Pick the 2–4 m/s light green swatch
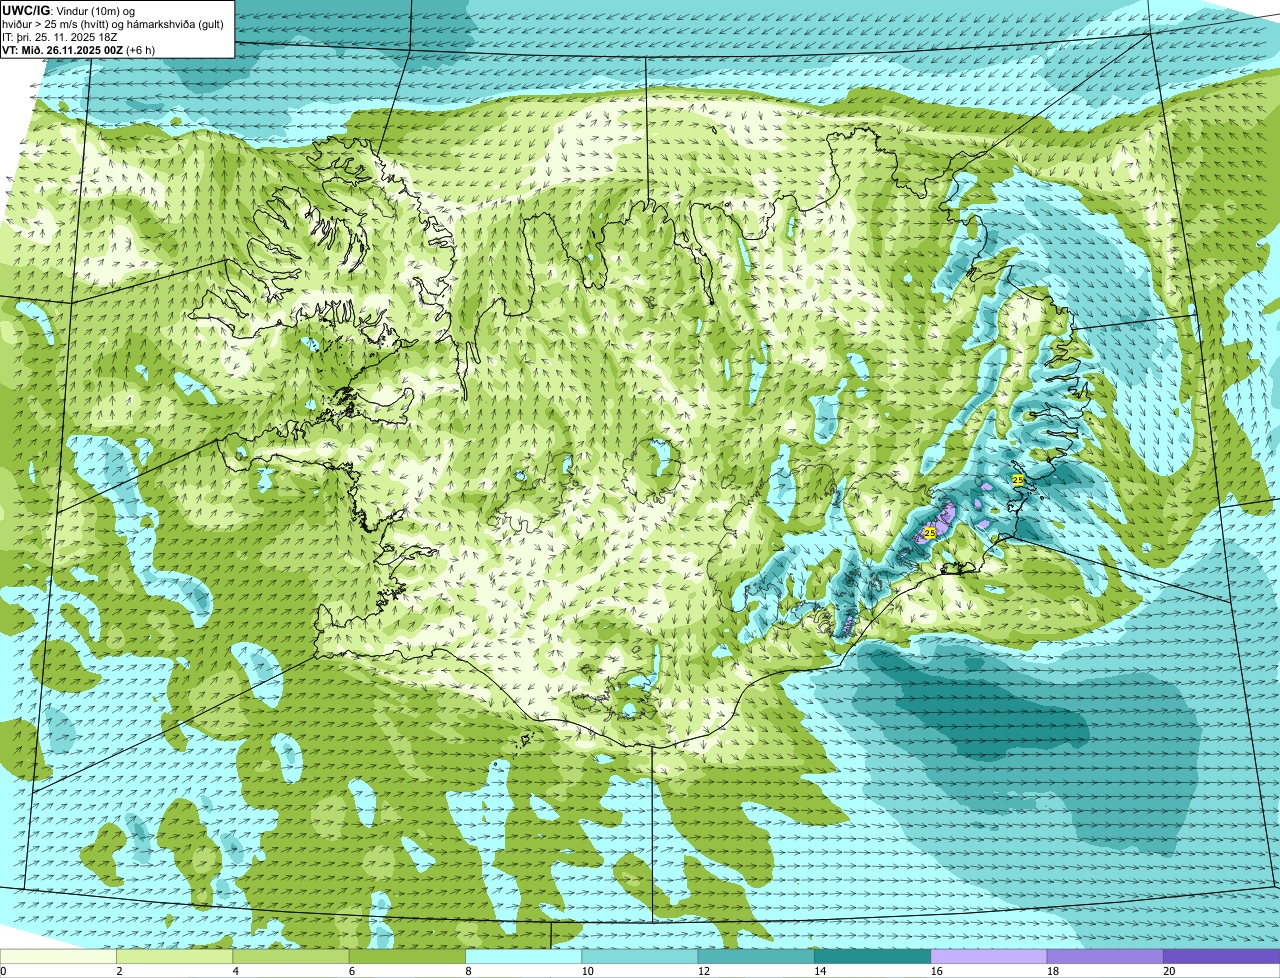The width and height of the screenshot is (1280, 978). 174,957
